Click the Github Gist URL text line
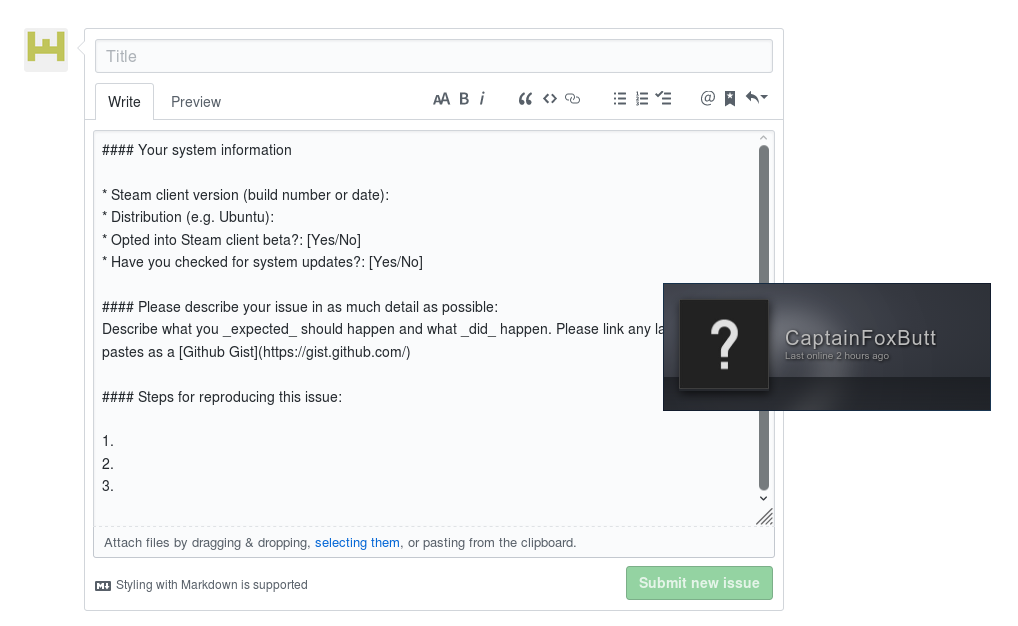 [x=256, y=352]
